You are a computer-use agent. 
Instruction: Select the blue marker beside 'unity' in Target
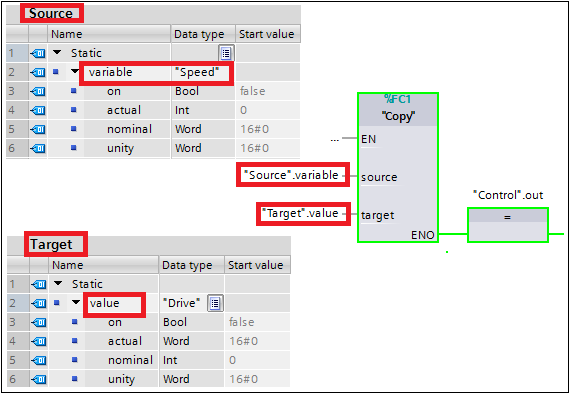coord(75,378)
